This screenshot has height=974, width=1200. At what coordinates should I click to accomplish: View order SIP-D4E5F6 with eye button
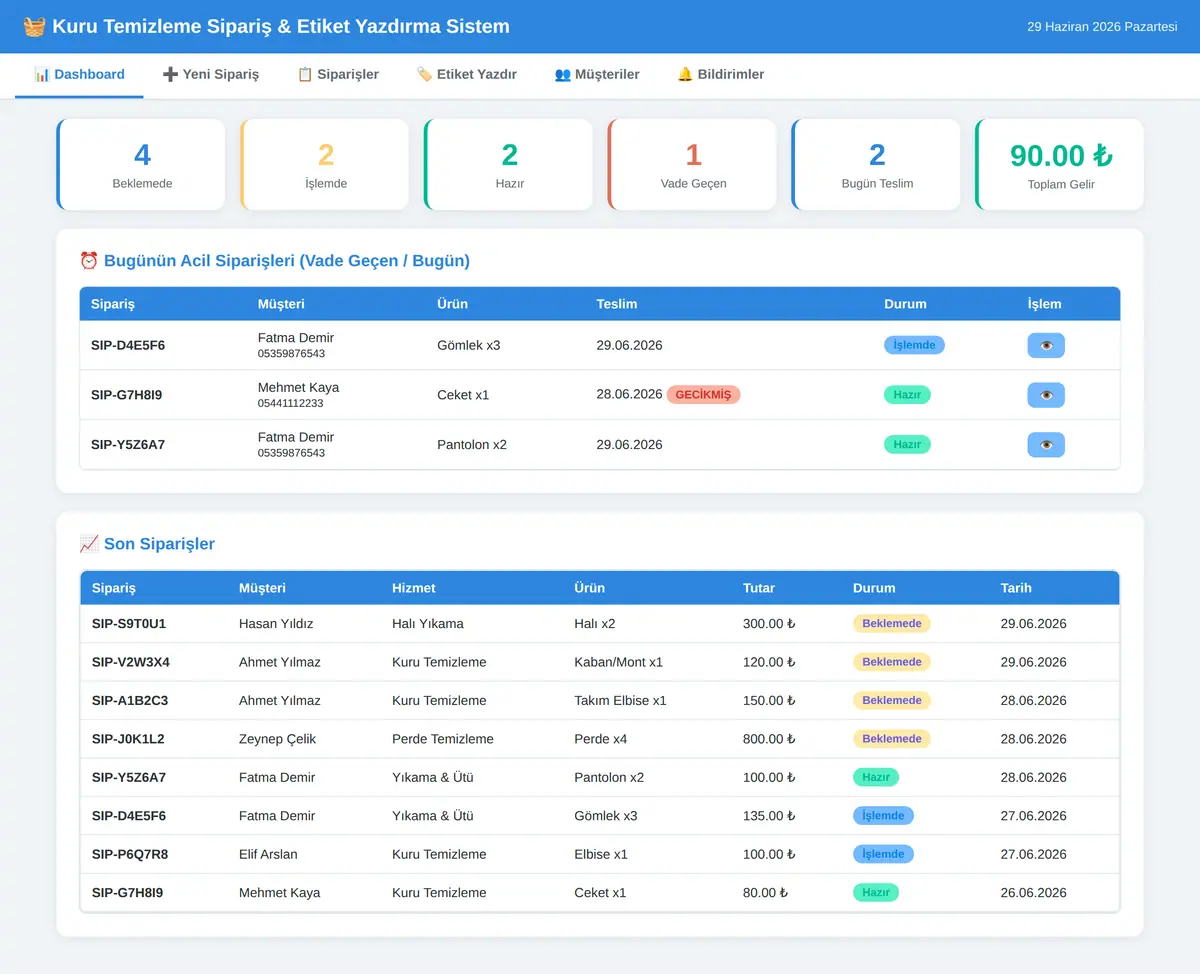pyautogui.click(x=1046, y=345)
